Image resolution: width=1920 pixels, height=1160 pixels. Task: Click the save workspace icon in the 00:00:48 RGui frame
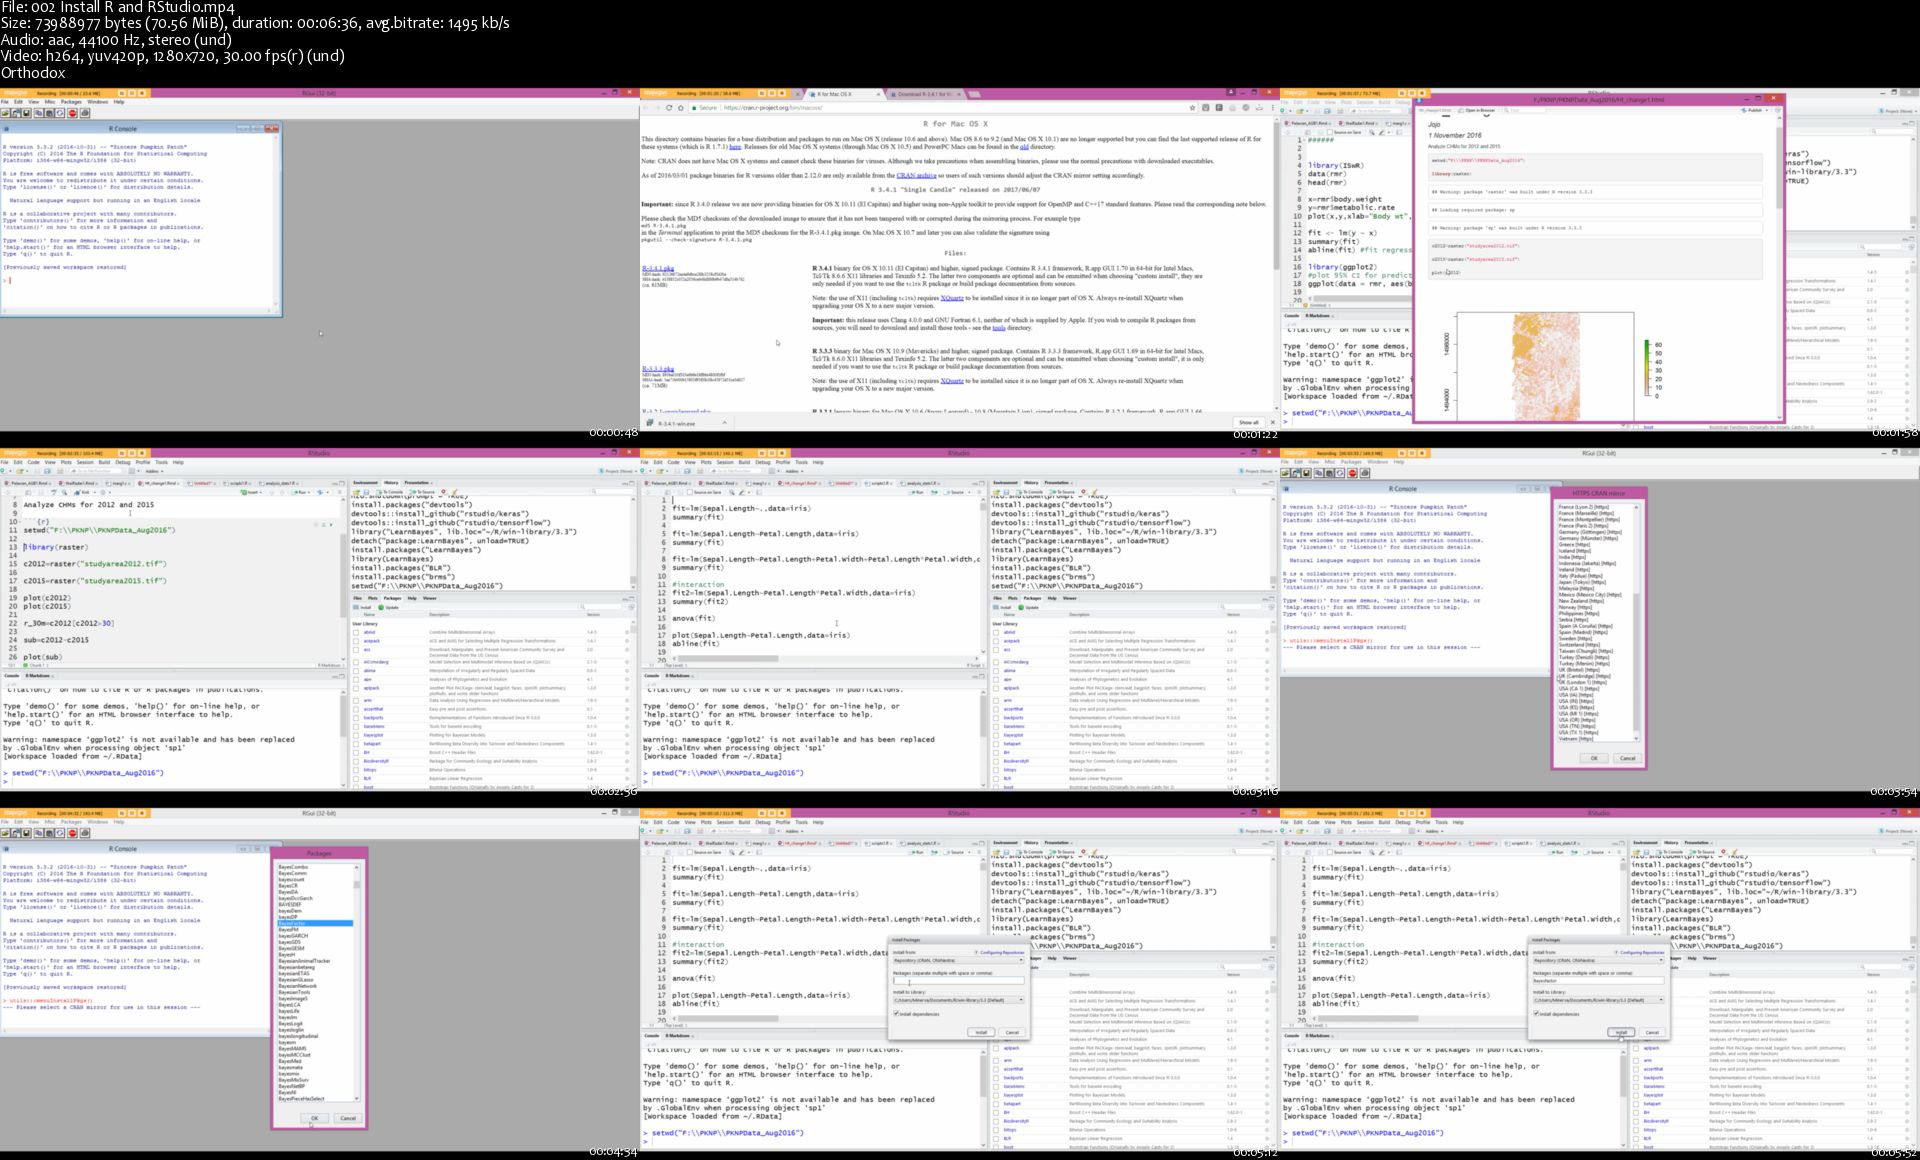pyautogui.click(x=27, y=113)
